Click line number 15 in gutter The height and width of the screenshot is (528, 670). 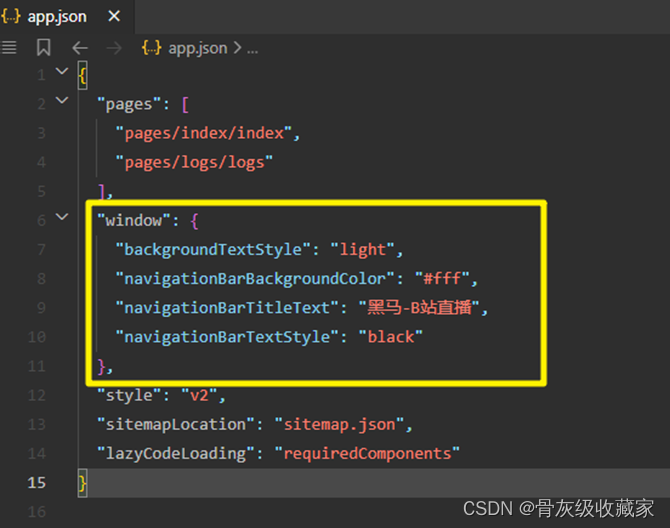tap(37, 483)
